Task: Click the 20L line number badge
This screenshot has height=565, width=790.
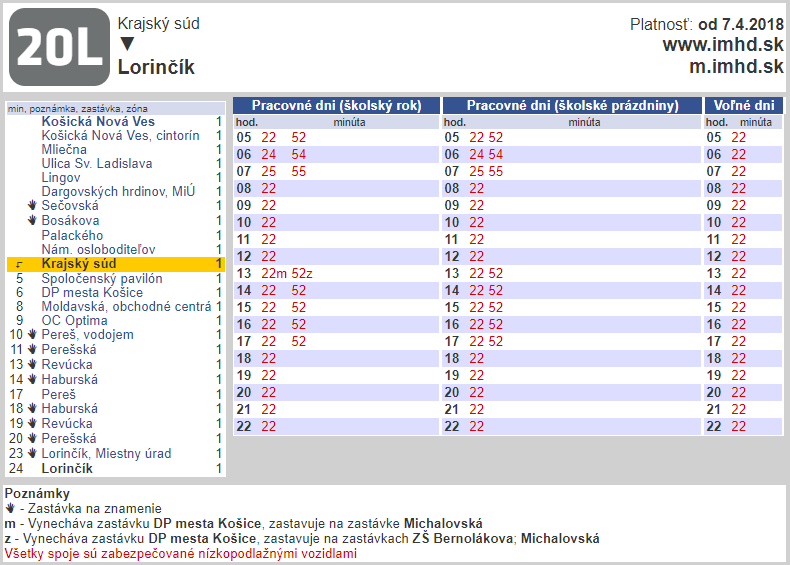Action: tap(59, 47)
